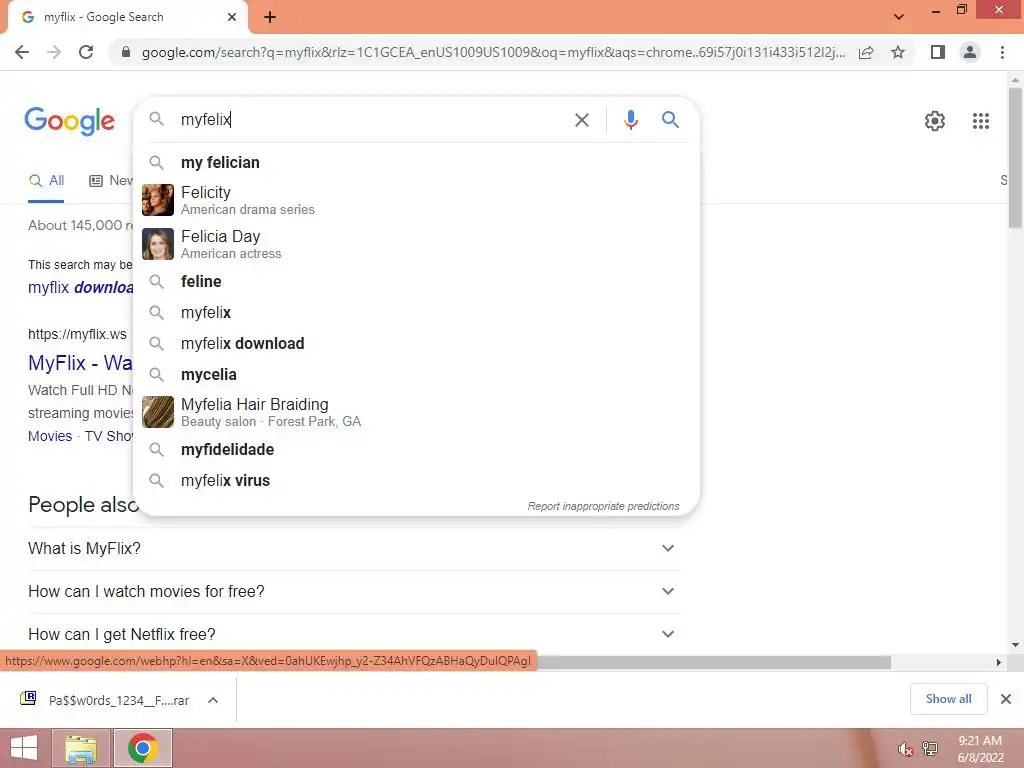Close the myflix Google Search tab
Viewport: 1024px width, 768px height.
[232, 17]
